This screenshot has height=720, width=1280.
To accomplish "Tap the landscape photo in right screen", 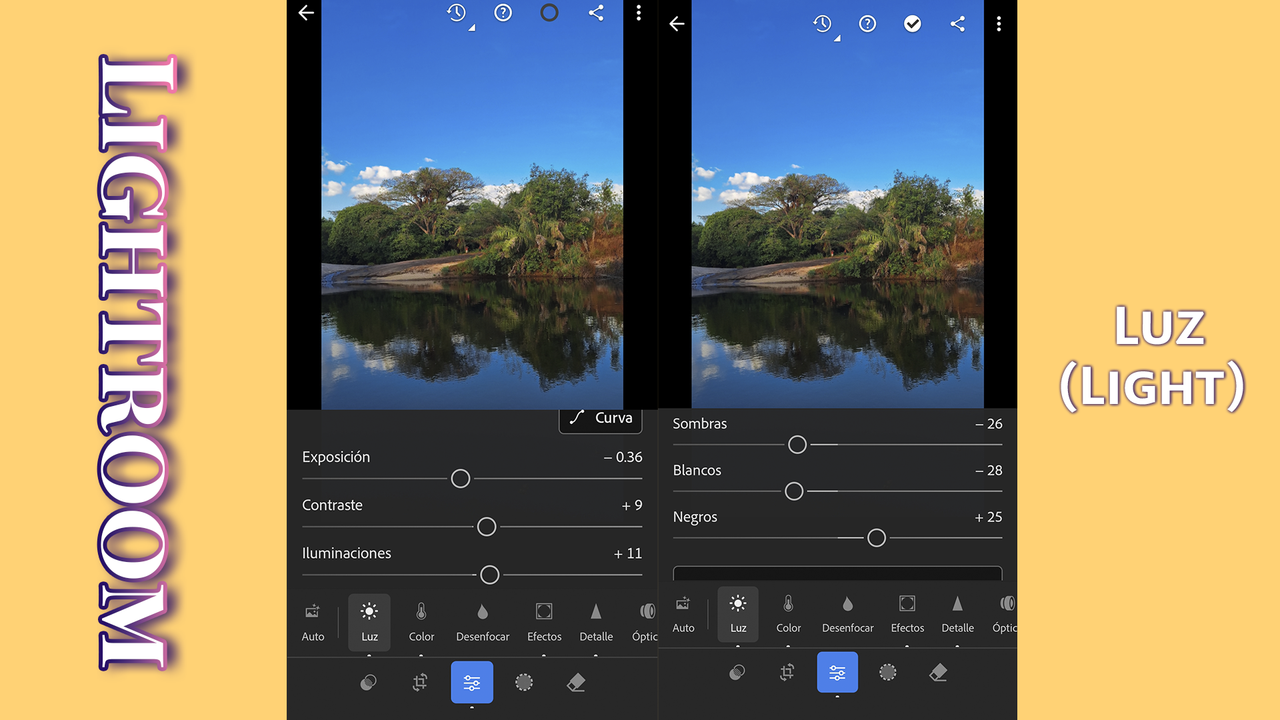I will [837, 204].
